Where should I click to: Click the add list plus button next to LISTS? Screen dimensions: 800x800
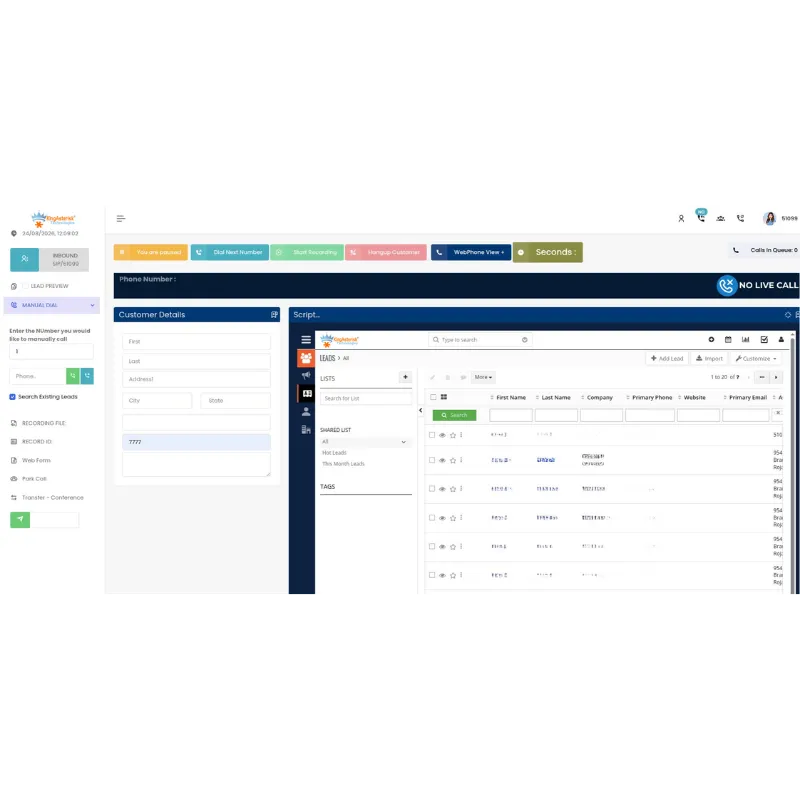pos(405,377)
